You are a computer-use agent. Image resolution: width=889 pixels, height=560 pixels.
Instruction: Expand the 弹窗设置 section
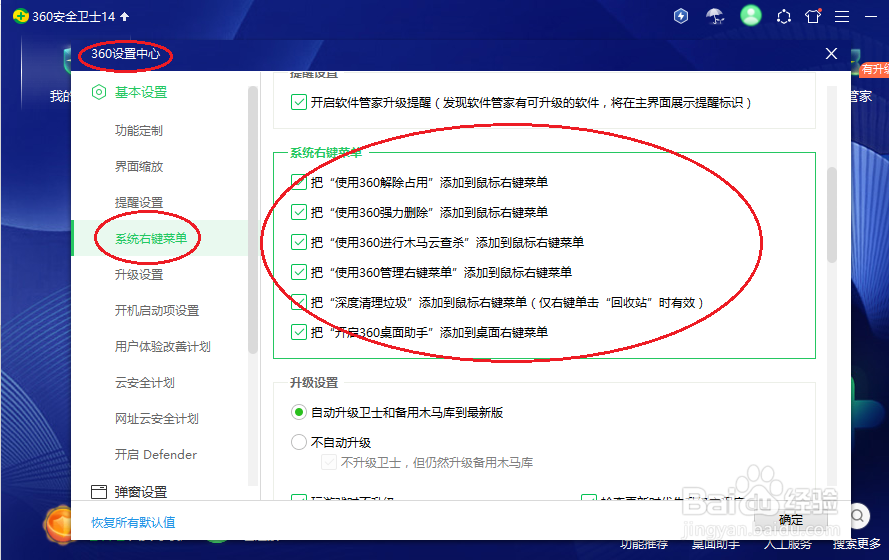[141, 491]
